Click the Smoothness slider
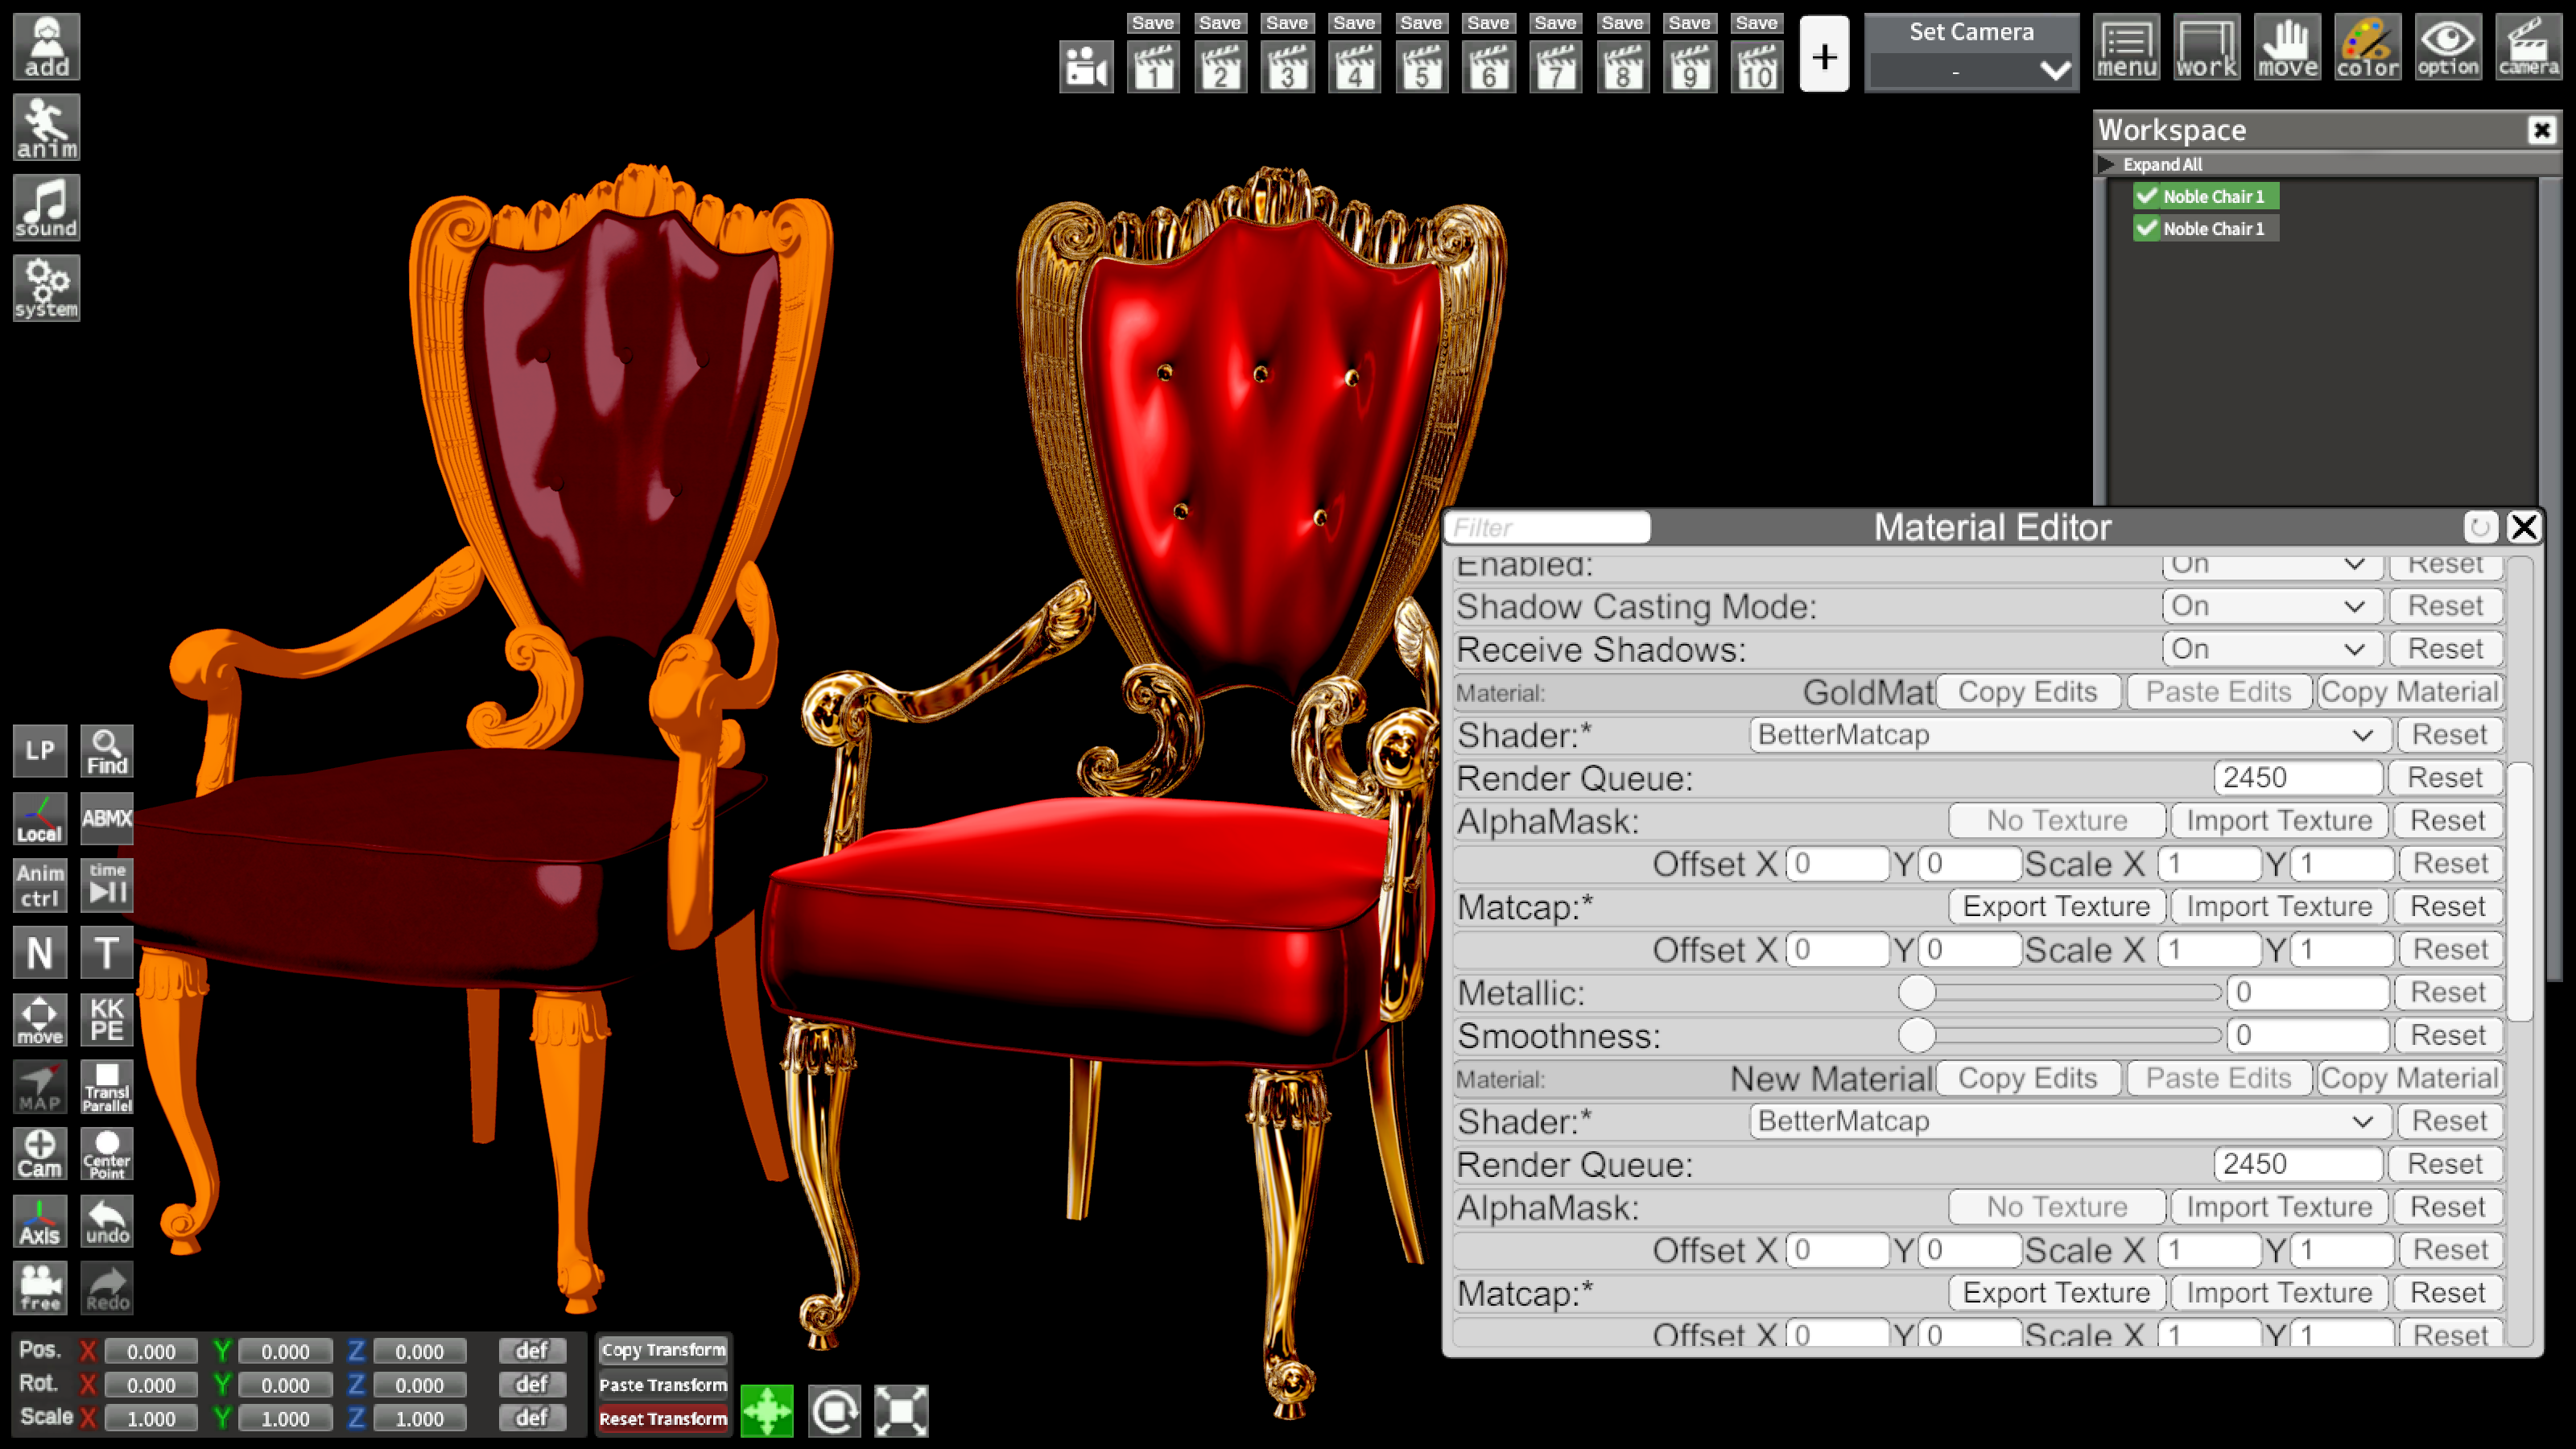 pyautogui.click(x=2060, y=1035)
